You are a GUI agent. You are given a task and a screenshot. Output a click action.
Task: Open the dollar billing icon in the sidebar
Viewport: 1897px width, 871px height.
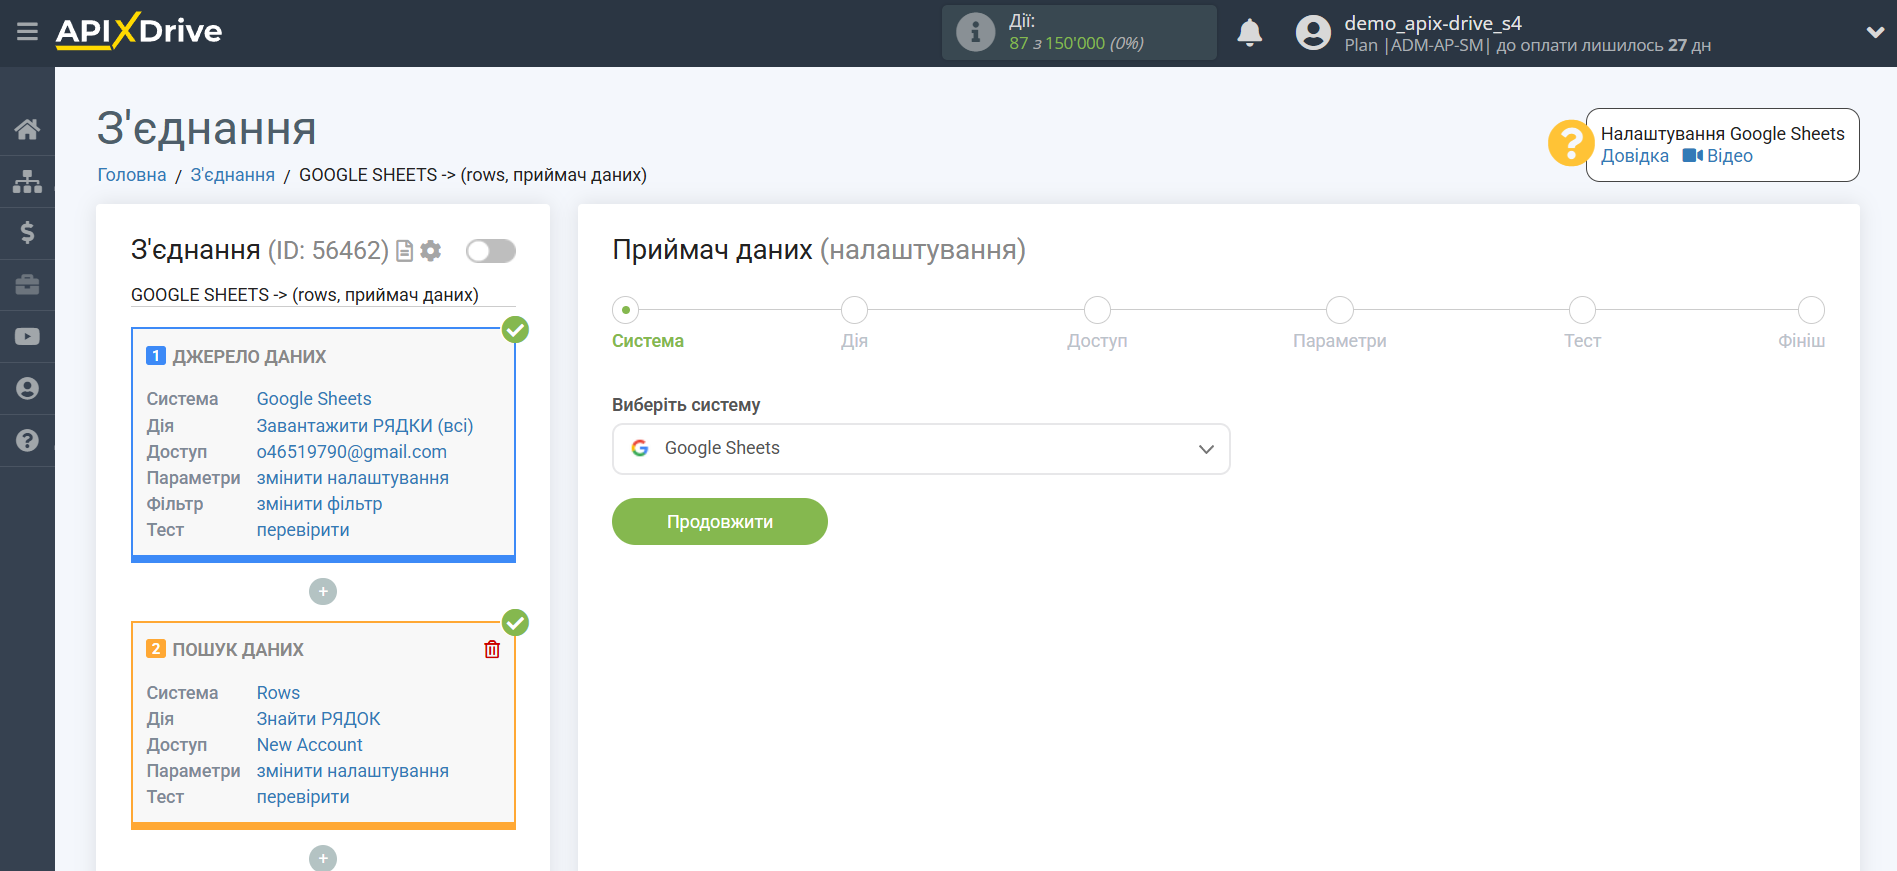27,233
